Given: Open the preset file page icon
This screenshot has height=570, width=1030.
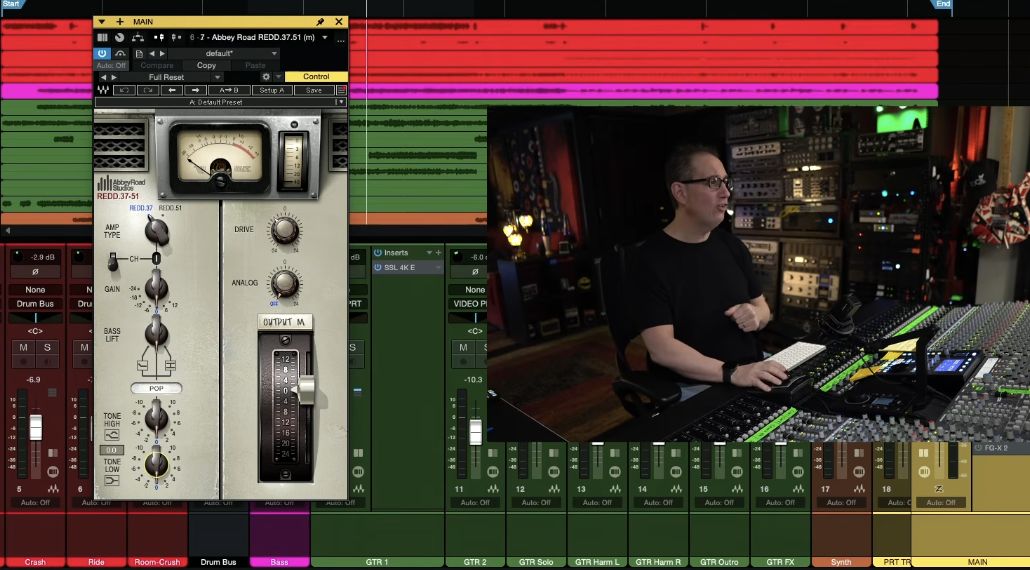Looking at the screenshot, I should (x=139, y=53).
